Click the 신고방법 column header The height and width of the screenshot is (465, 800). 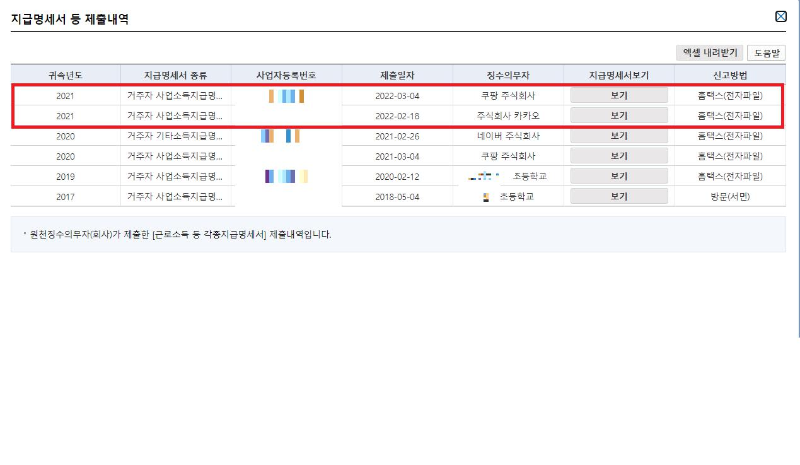point(730,76)
